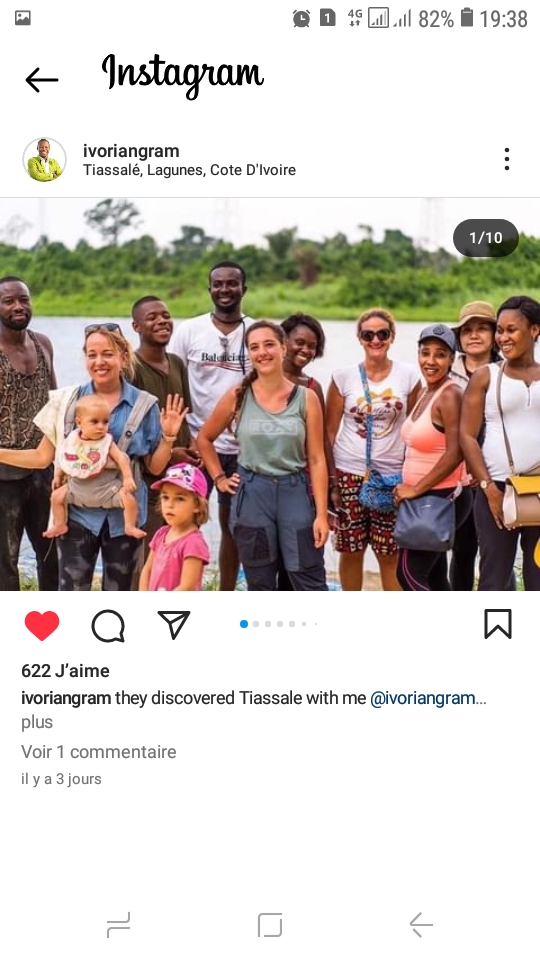Open Tiassalé, Lagunes location tag

pyautogui.click(x=189, y=170)
